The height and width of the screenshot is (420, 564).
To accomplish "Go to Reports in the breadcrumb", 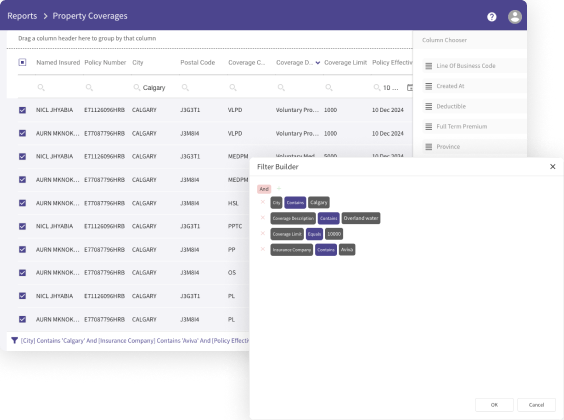I will click(22, 16).
